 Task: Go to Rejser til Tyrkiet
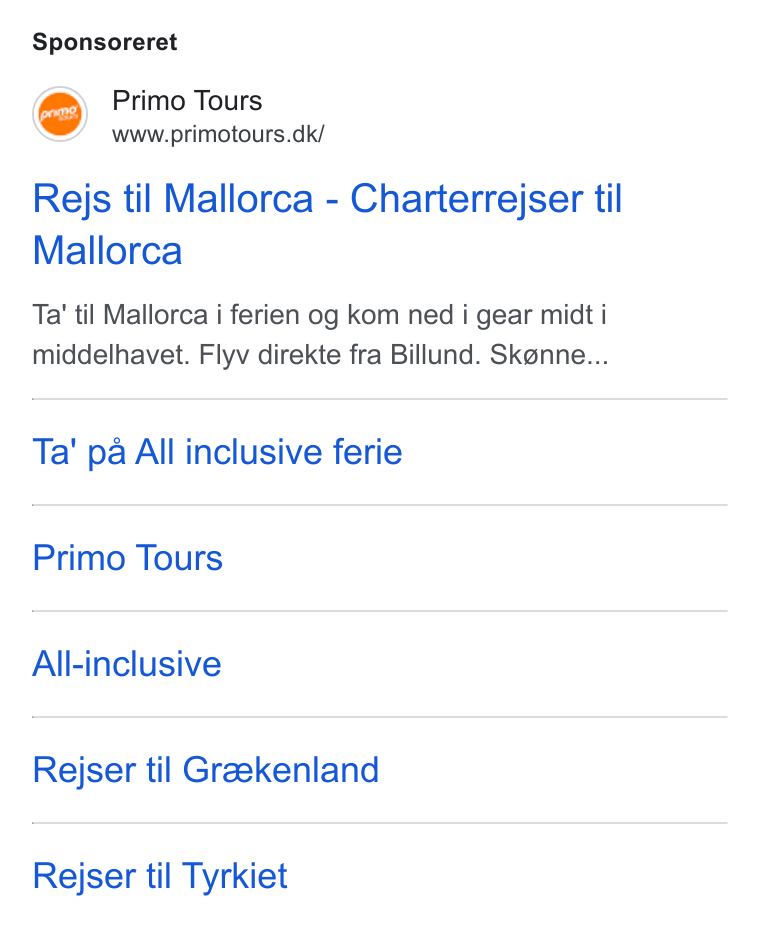click(x=160, y=875)
